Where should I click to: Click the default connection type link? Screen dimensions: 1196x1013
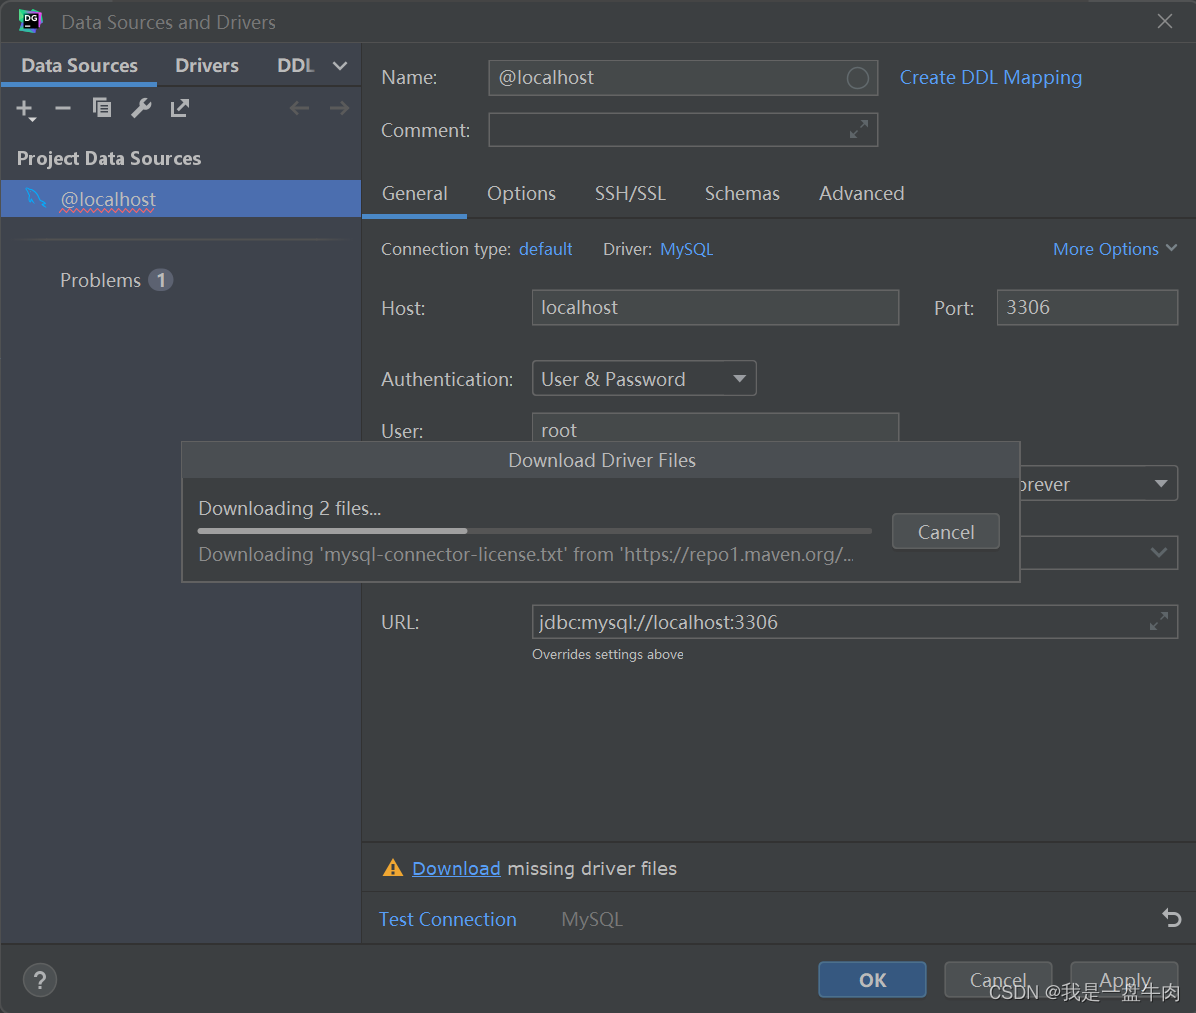click(545, 249)
